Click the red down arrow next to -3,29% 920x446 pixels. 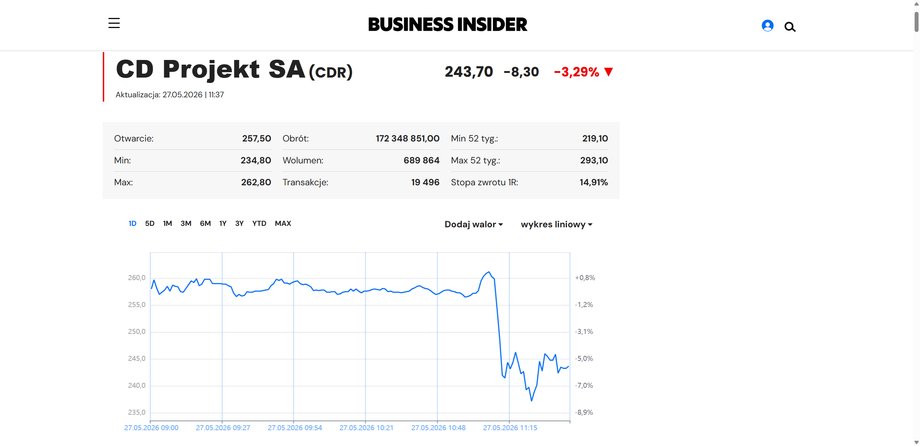coord(608,72)
